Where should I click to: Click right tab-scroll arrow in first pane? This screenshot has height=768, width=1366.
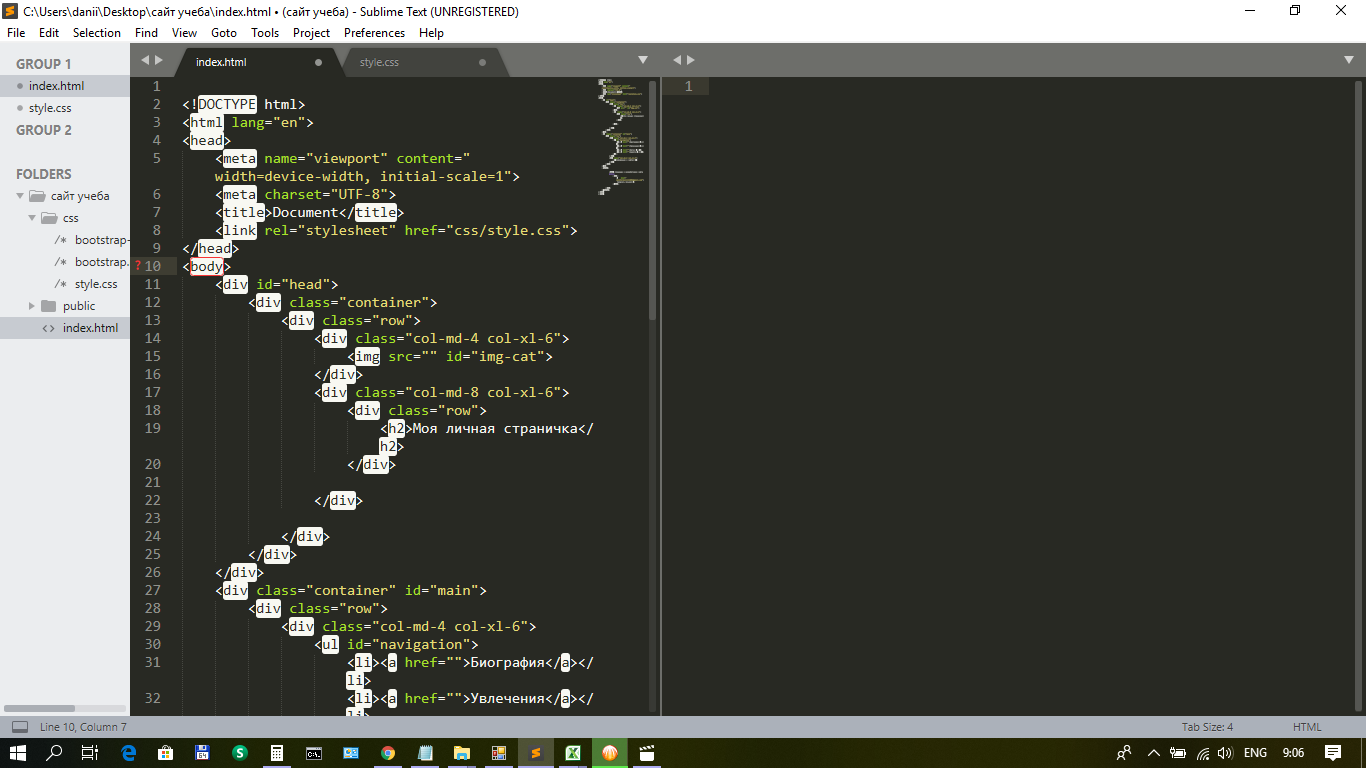click(157, 60)
